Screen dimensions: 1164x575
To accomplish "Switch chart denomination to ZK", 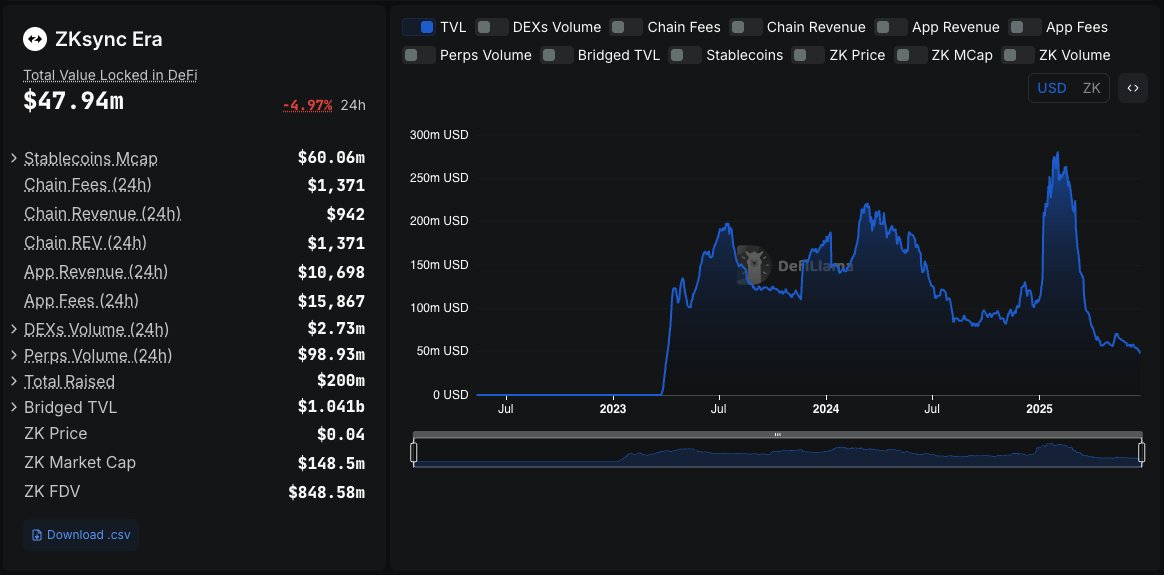I will (1091, 88).
